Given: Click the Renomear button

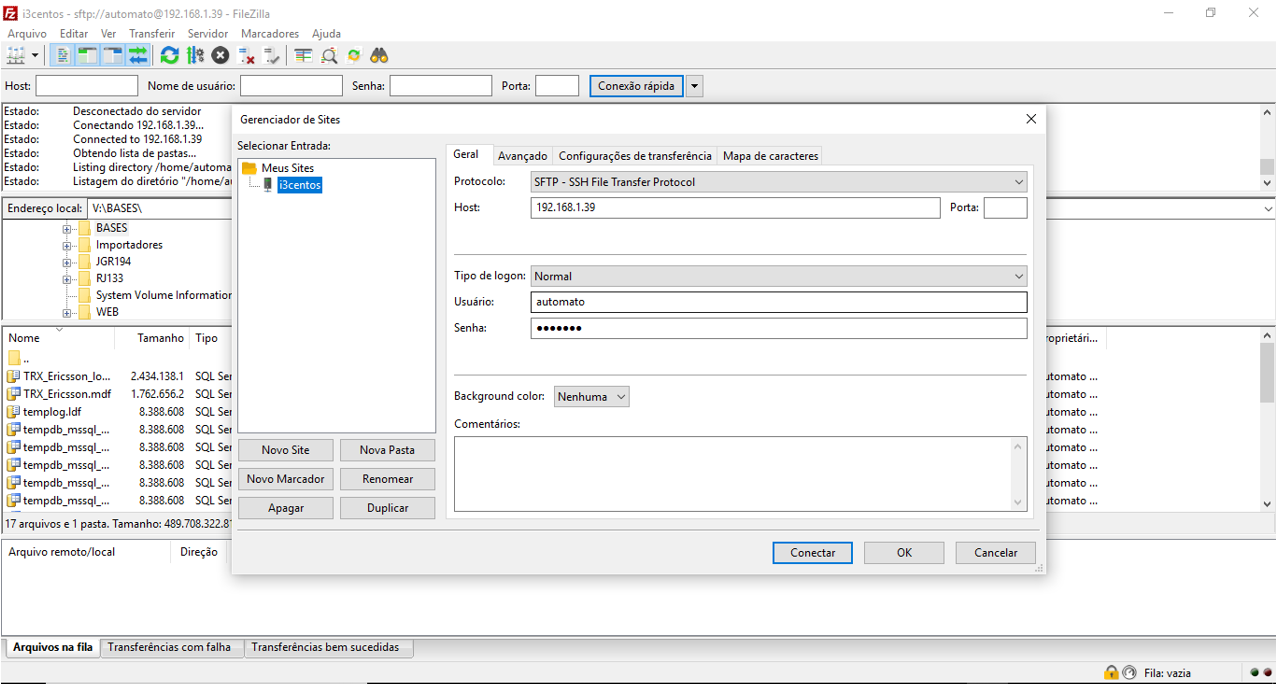Looking at the screenshot, I should tap(388, 479).
